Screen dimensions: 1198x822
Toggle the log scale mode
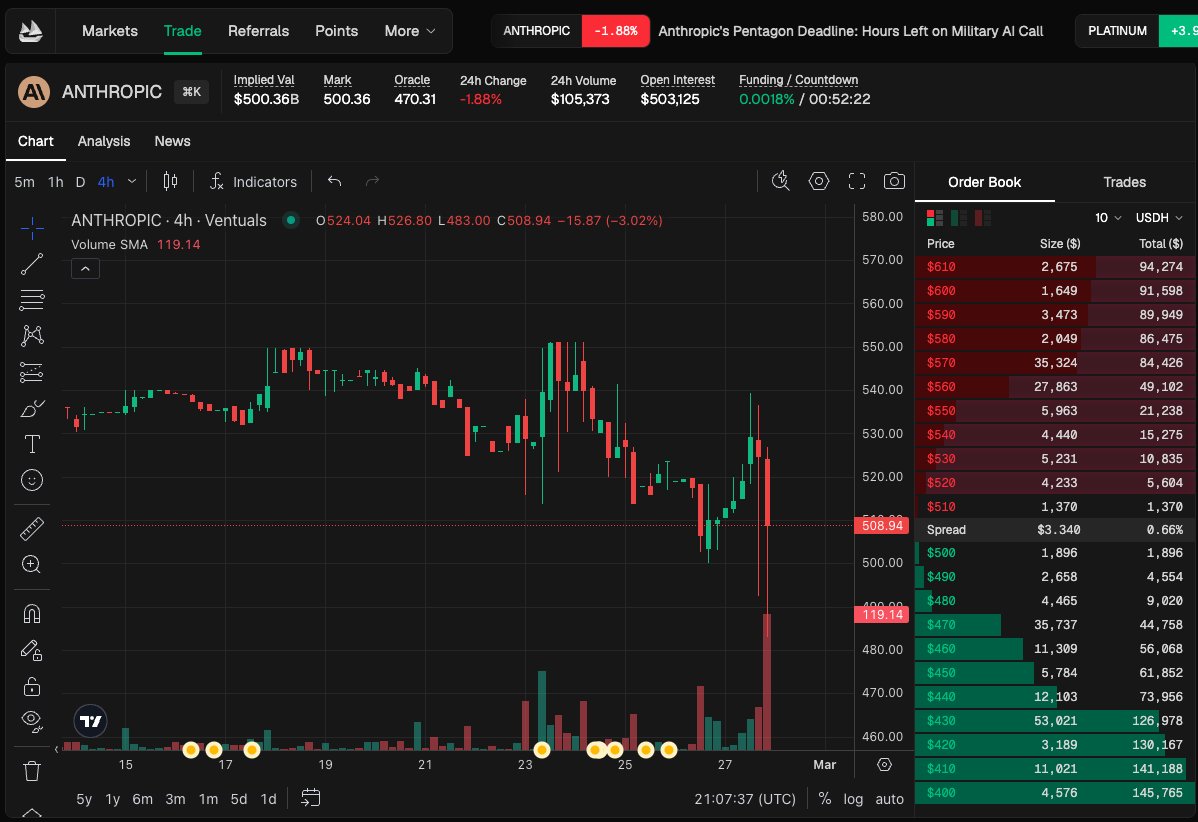tap(853, 798)
